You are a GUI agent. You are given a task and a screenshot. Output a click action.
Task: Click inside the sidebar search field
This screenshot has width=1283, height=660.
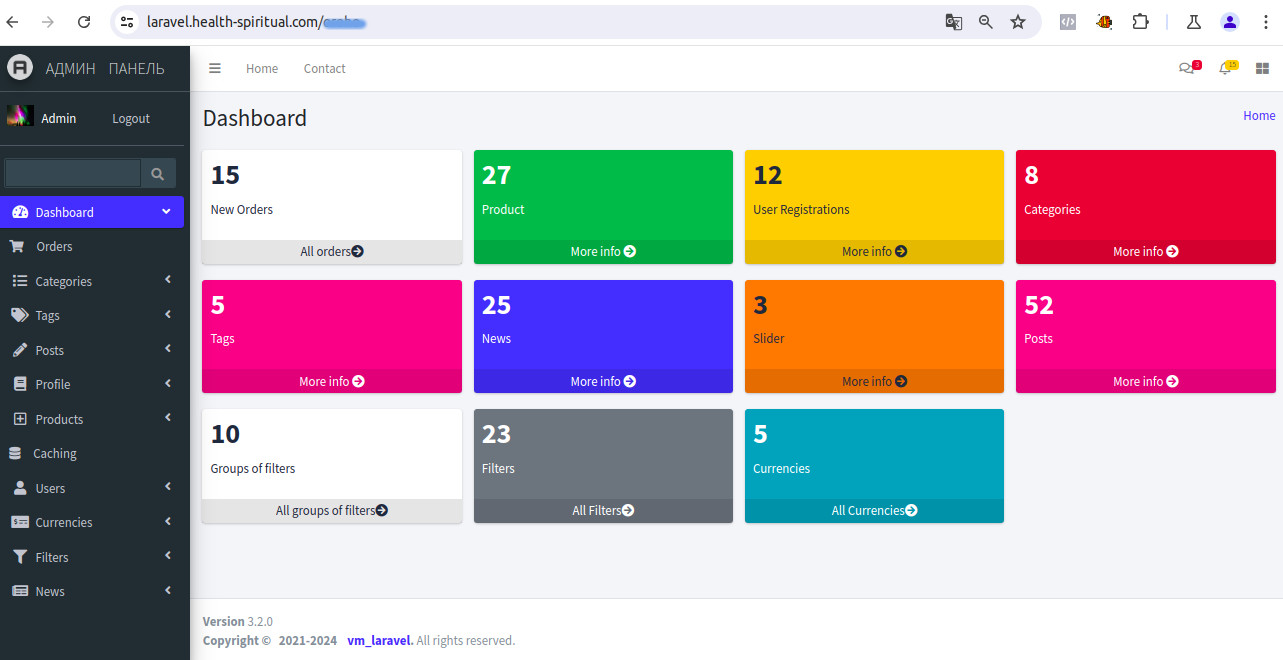72,173
